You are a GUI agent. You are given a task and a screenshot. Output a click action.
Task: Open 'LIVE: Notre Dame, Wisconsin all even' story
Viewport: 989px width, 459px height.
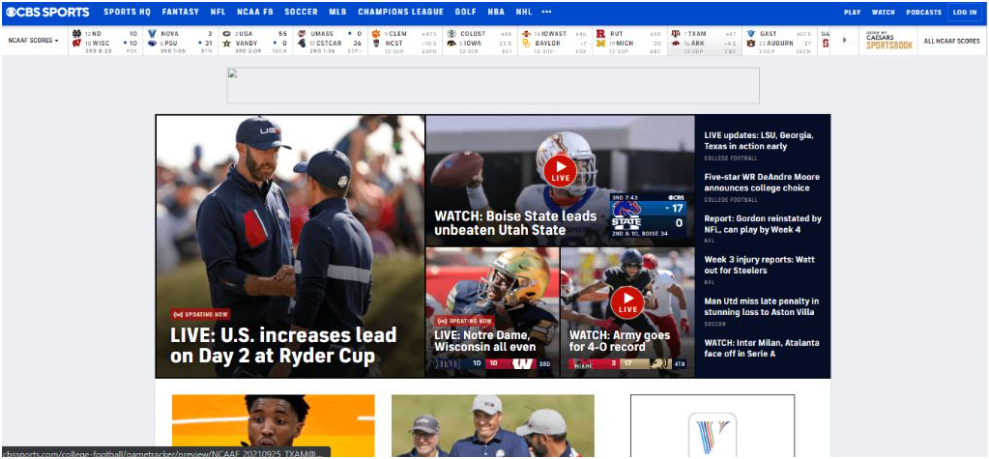click(485, 341)
